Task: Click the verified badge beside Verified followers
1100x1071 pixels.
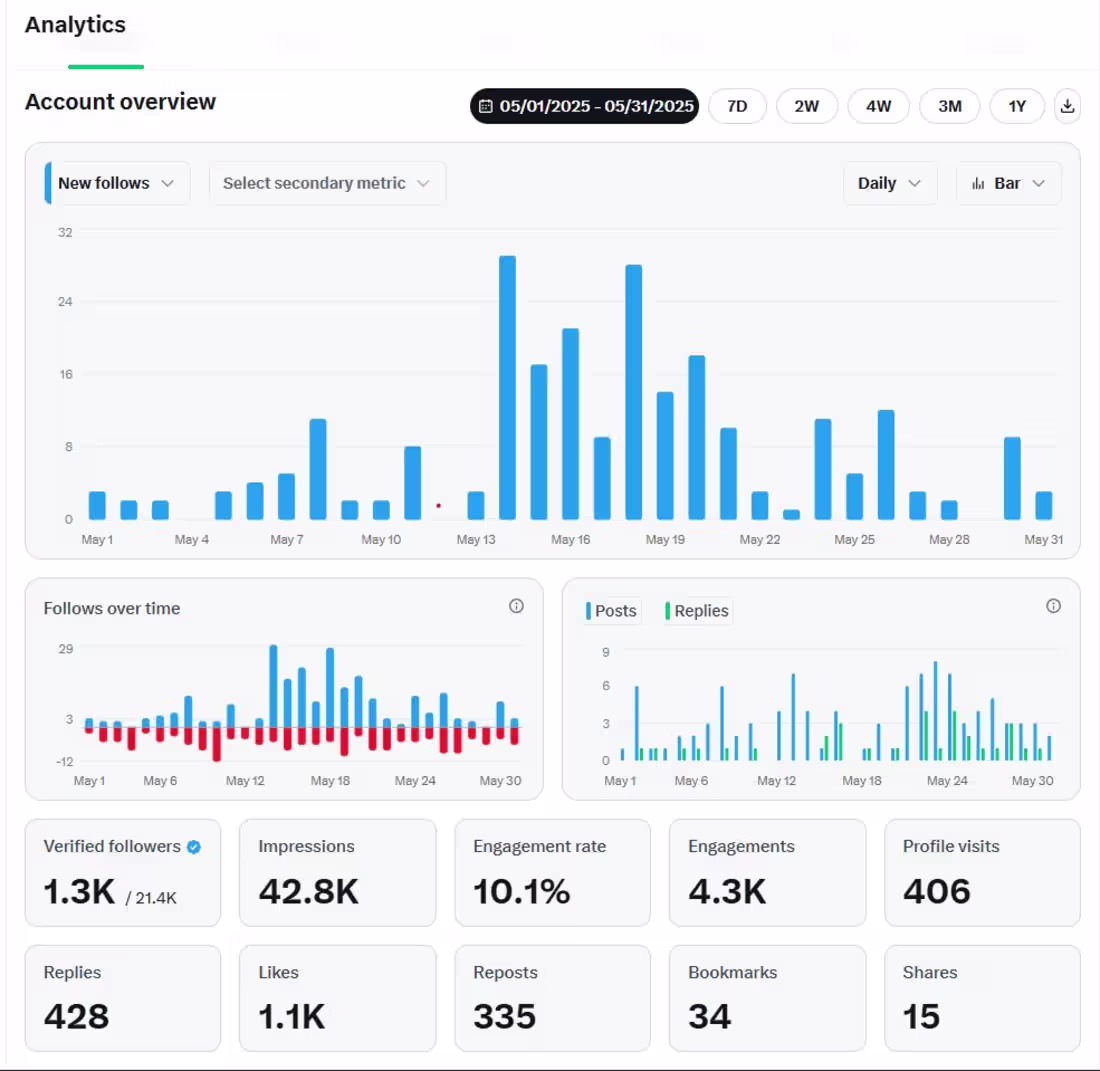Action: pyautogui.click(x=194, y=846)
